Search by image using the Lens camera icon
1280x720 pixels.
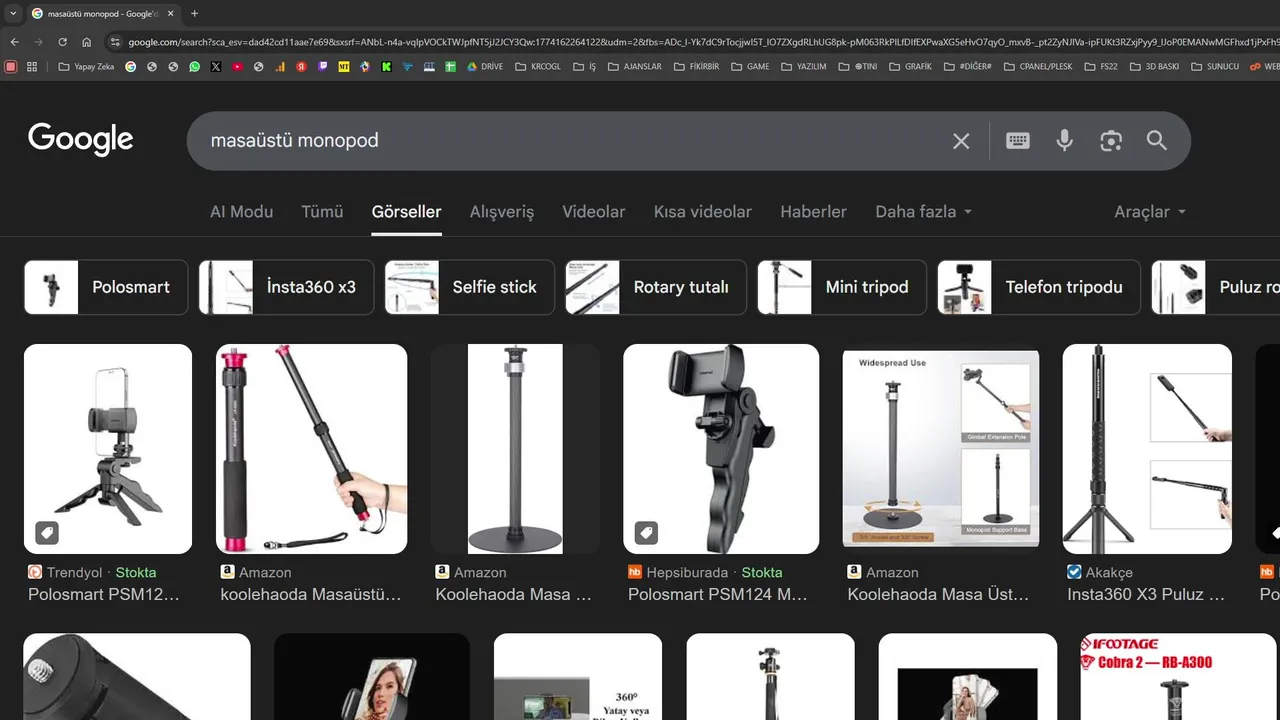pos(1111,141)
